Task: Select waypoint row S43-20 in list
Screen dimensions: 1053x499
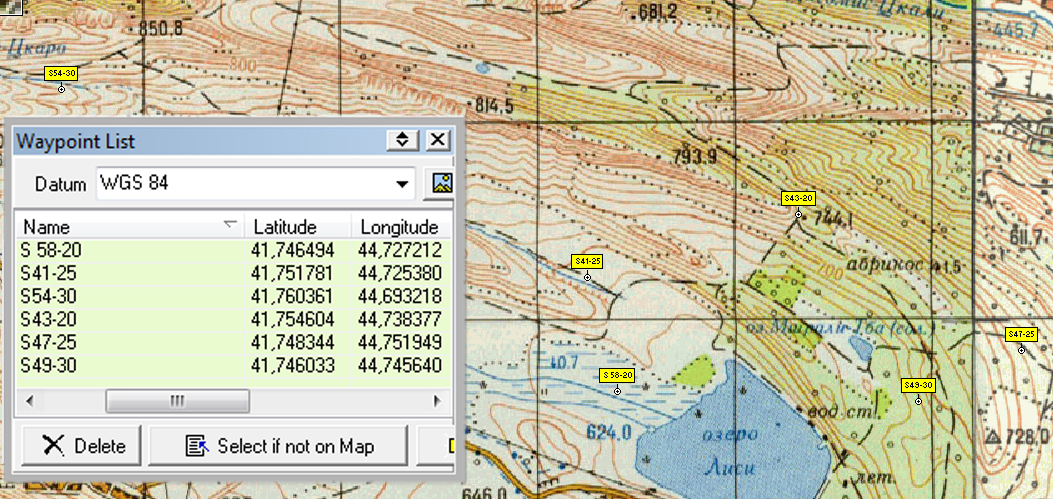Action: point(233,319)
